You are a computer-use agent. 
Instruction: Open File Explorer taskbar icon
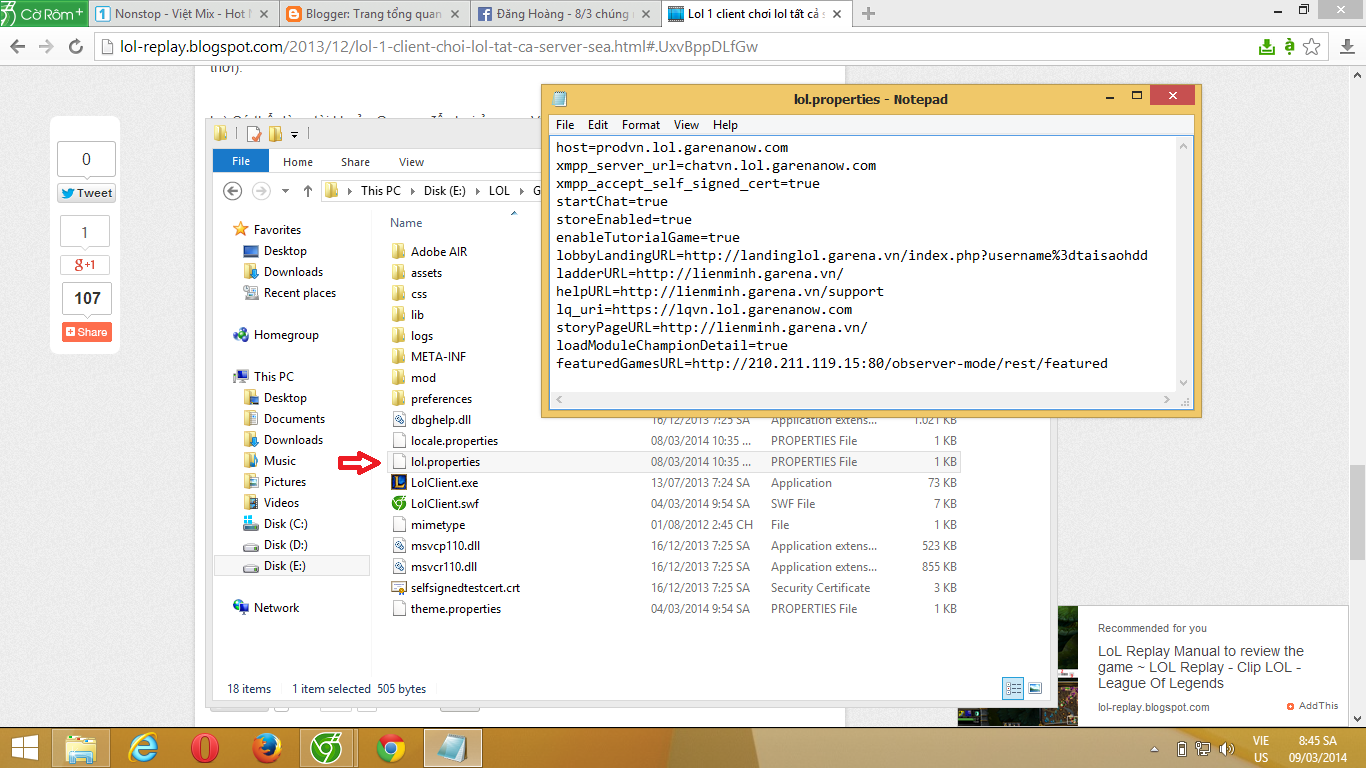tap(80, 748)
